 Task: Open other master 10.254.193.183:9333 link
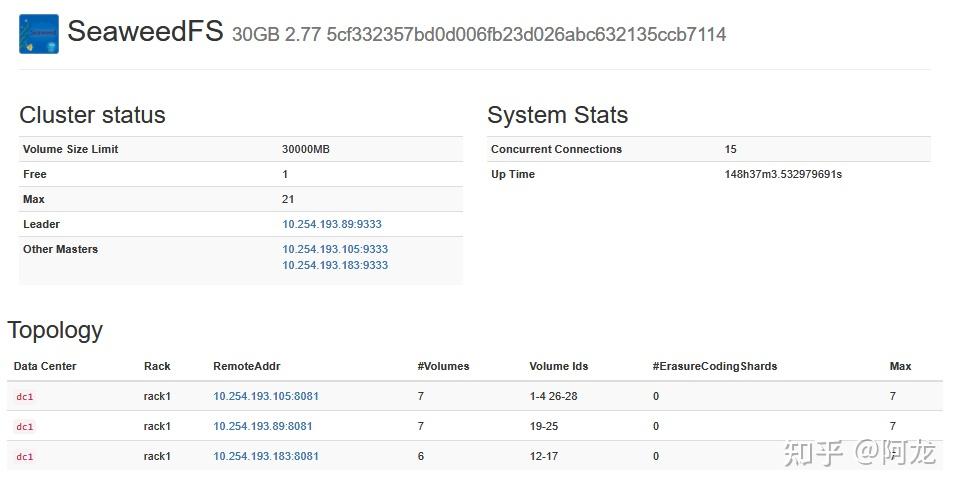pyautogui.click(x=335, y=265)
